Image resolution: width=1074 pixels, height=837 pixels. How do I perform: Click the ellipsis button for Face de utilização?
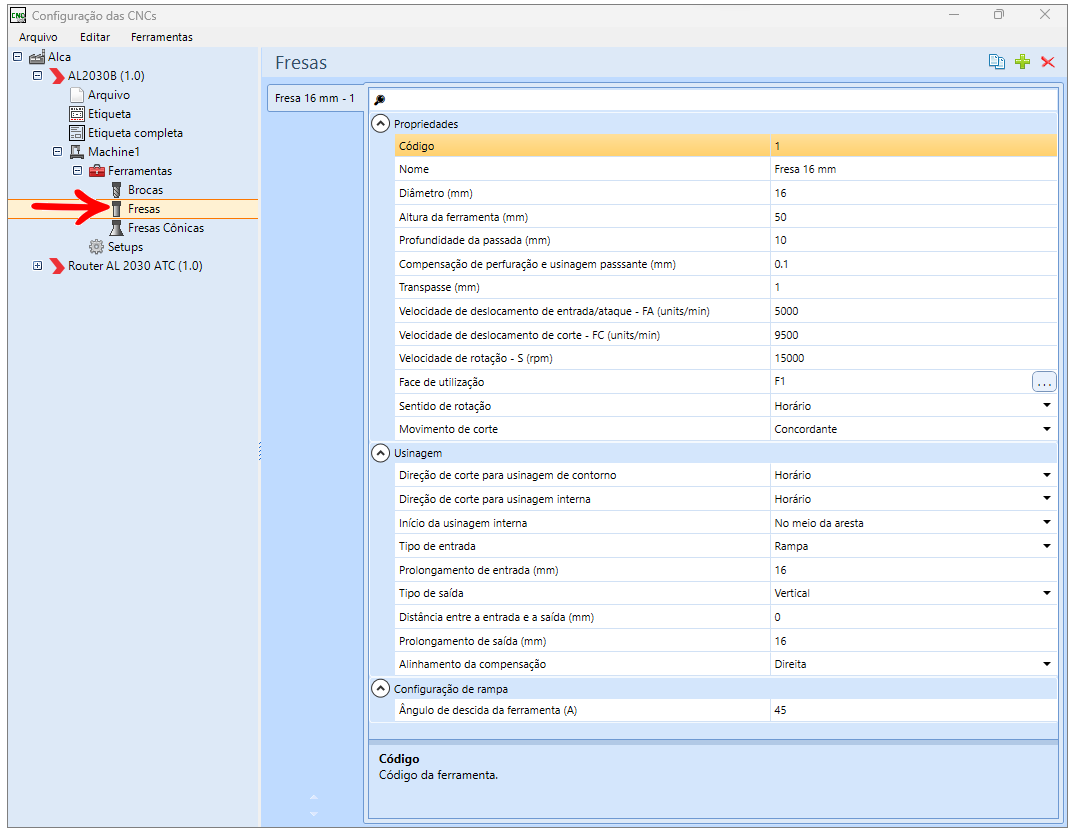pyautogui.click(x=1043, y=382)
